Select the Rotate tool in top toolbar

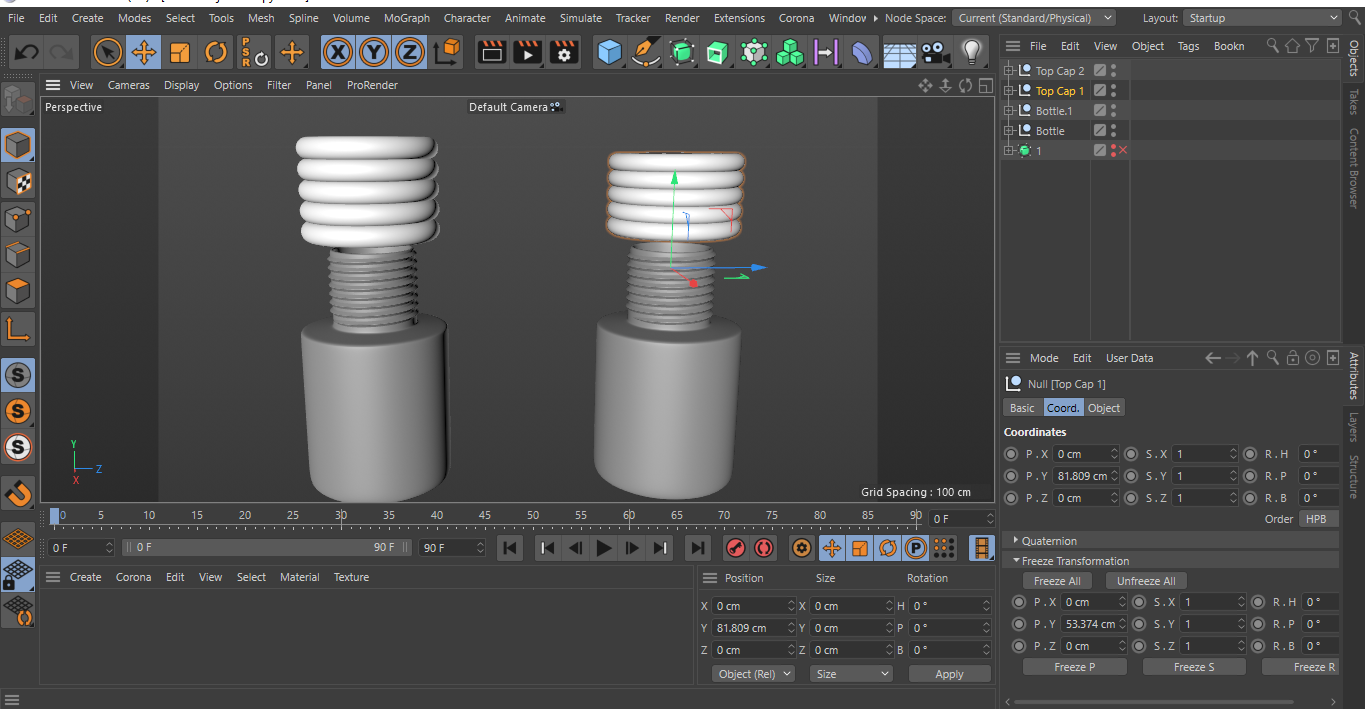point(216,52)
